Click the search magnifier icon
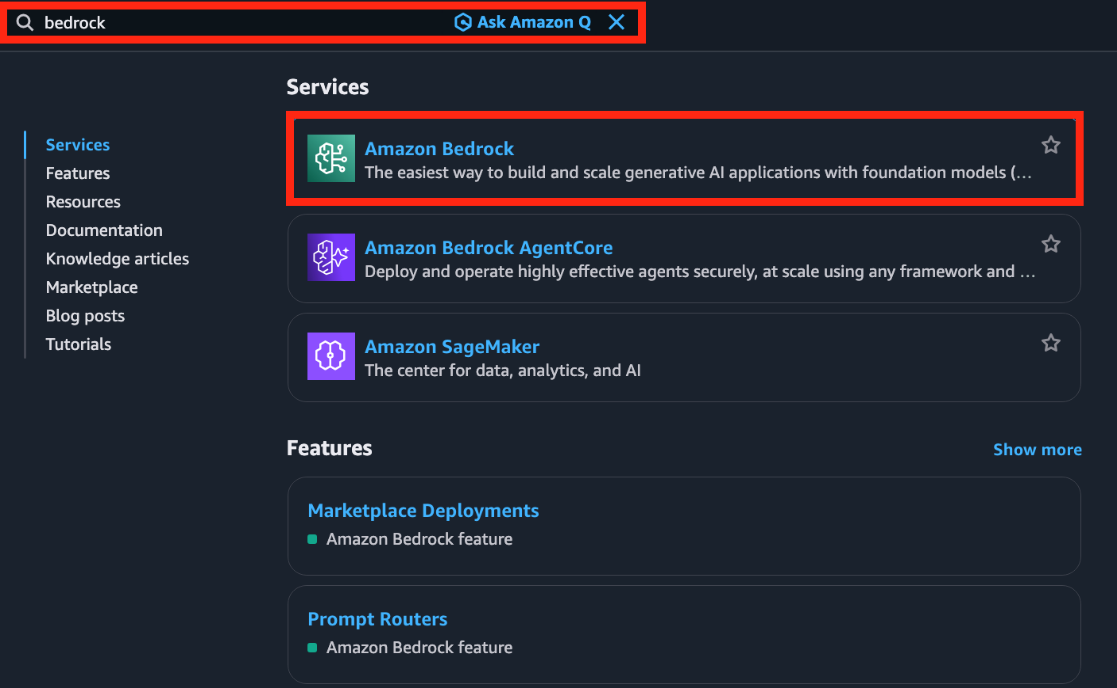 click(25, 23)
